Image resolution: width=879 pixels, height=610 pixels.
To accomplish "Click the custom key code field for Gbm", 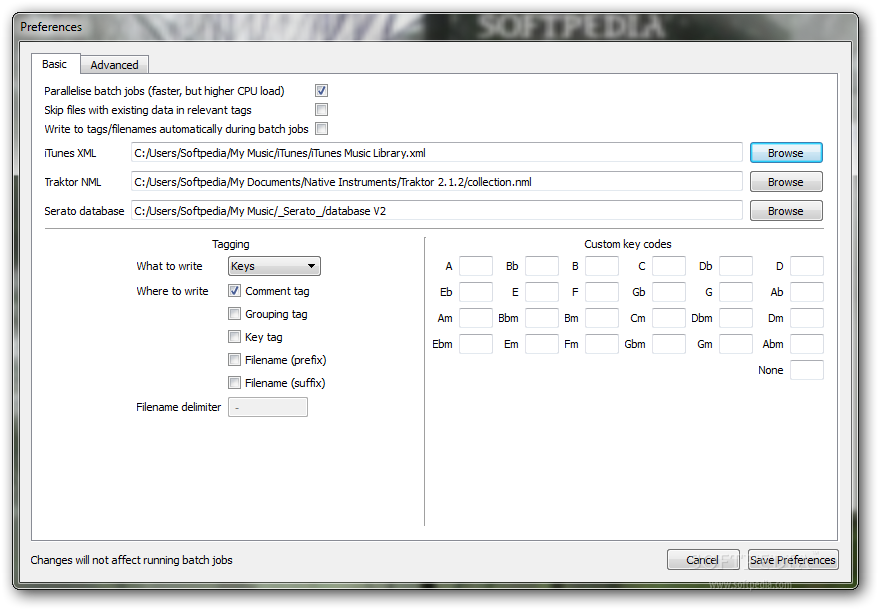I will [669, 344].
